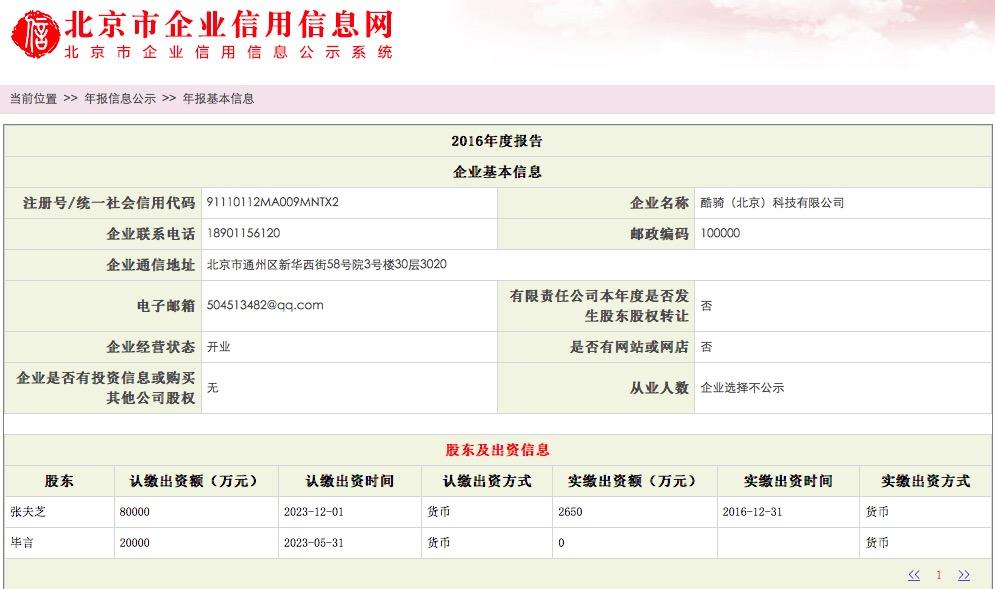Select postal code 100000
The width and height of the screenshot is (995, 589).
click(x=720, y=233)
